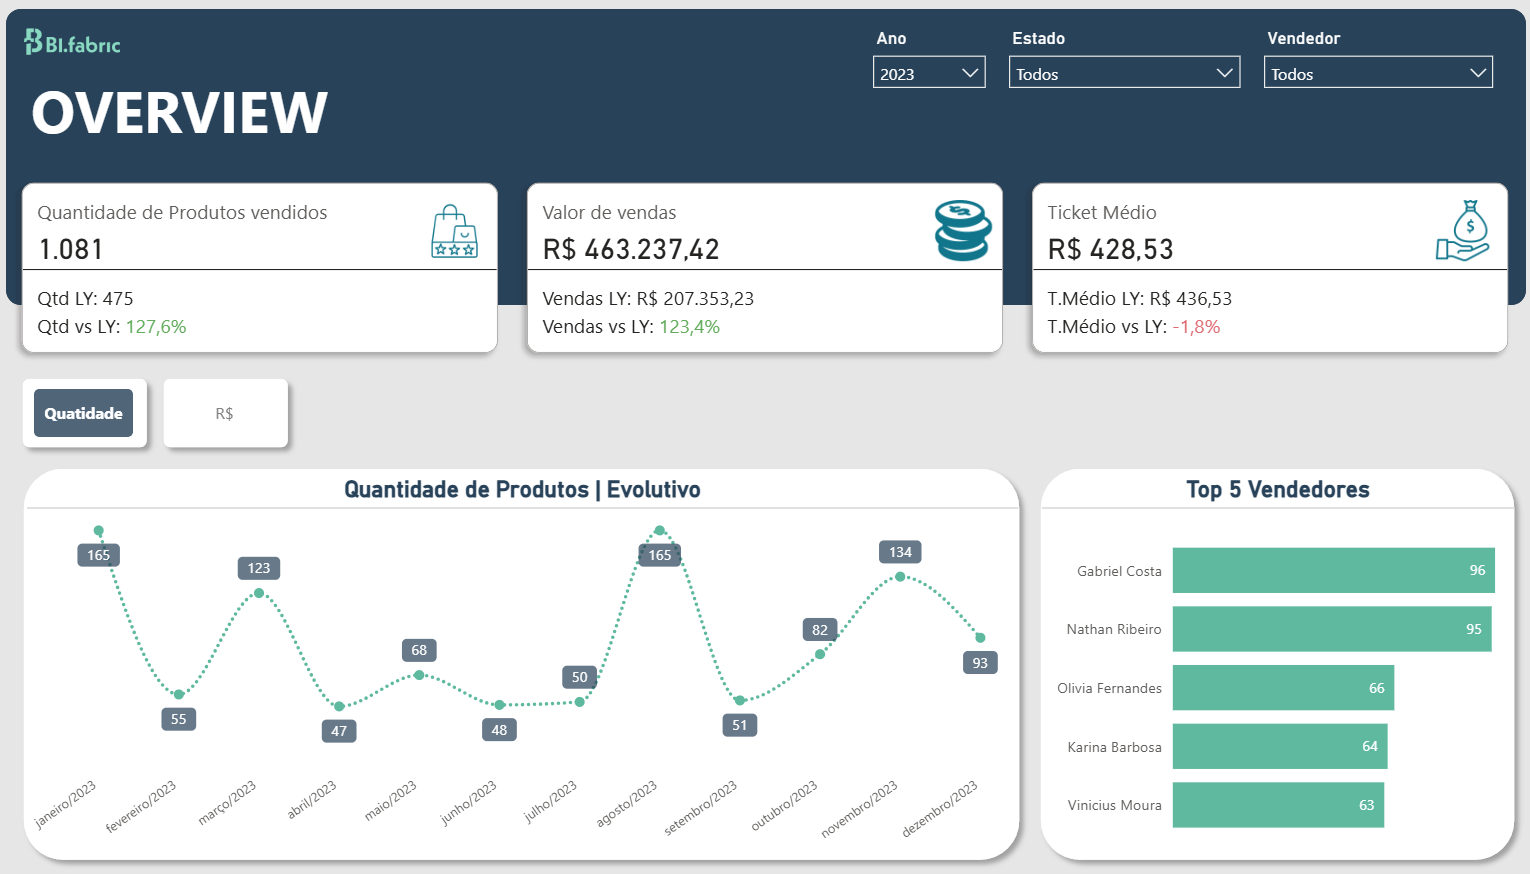This screenshot has height=874, width=1530.
Task: Click the stacked coins icon
Action: [962, 230]
